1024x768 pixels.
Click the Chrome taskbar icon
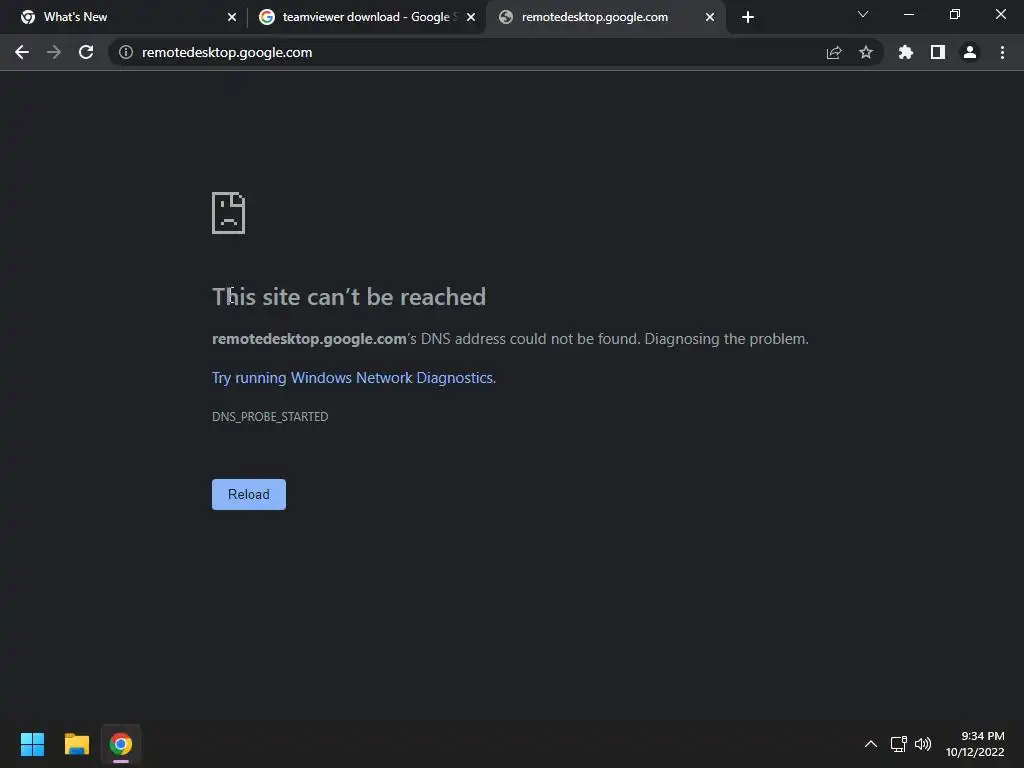tap(121, 744)
